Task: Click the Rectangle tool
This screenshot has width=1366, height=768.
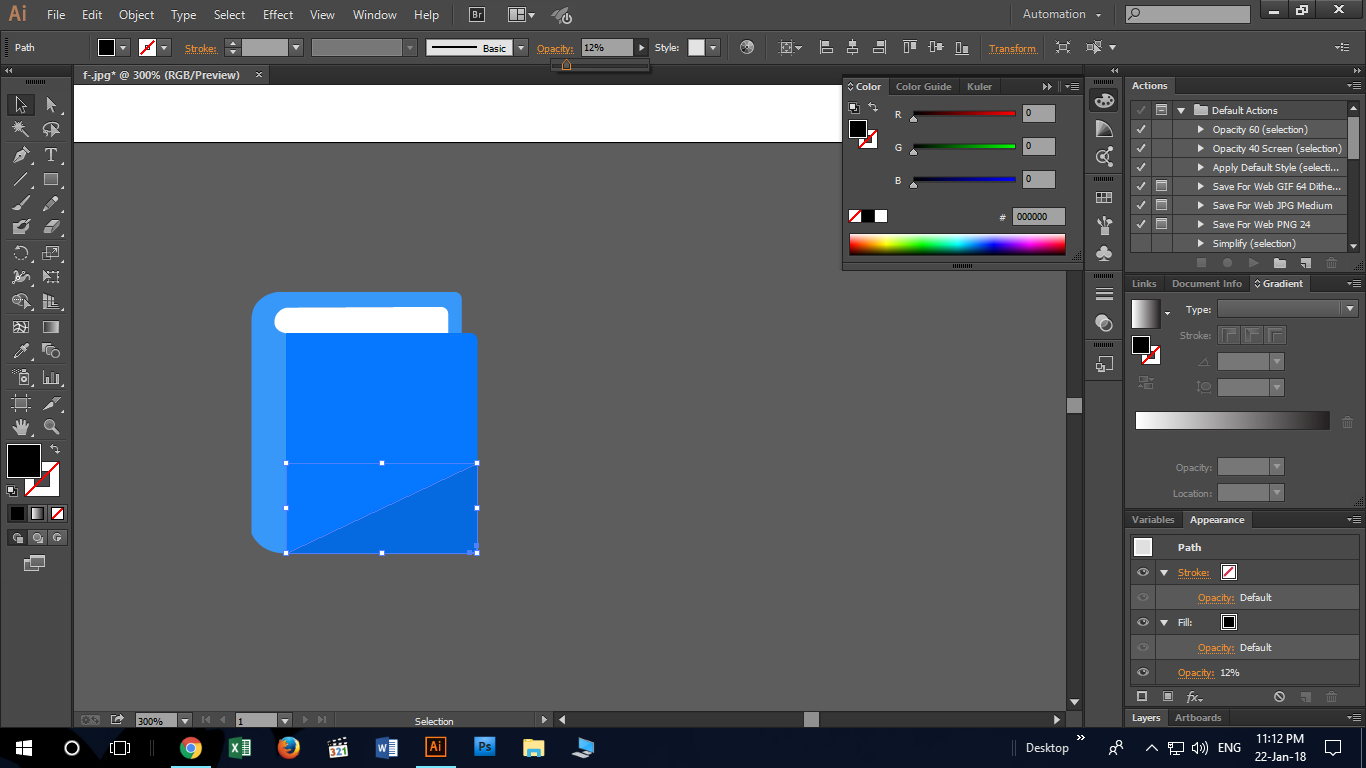Action: 51,180
